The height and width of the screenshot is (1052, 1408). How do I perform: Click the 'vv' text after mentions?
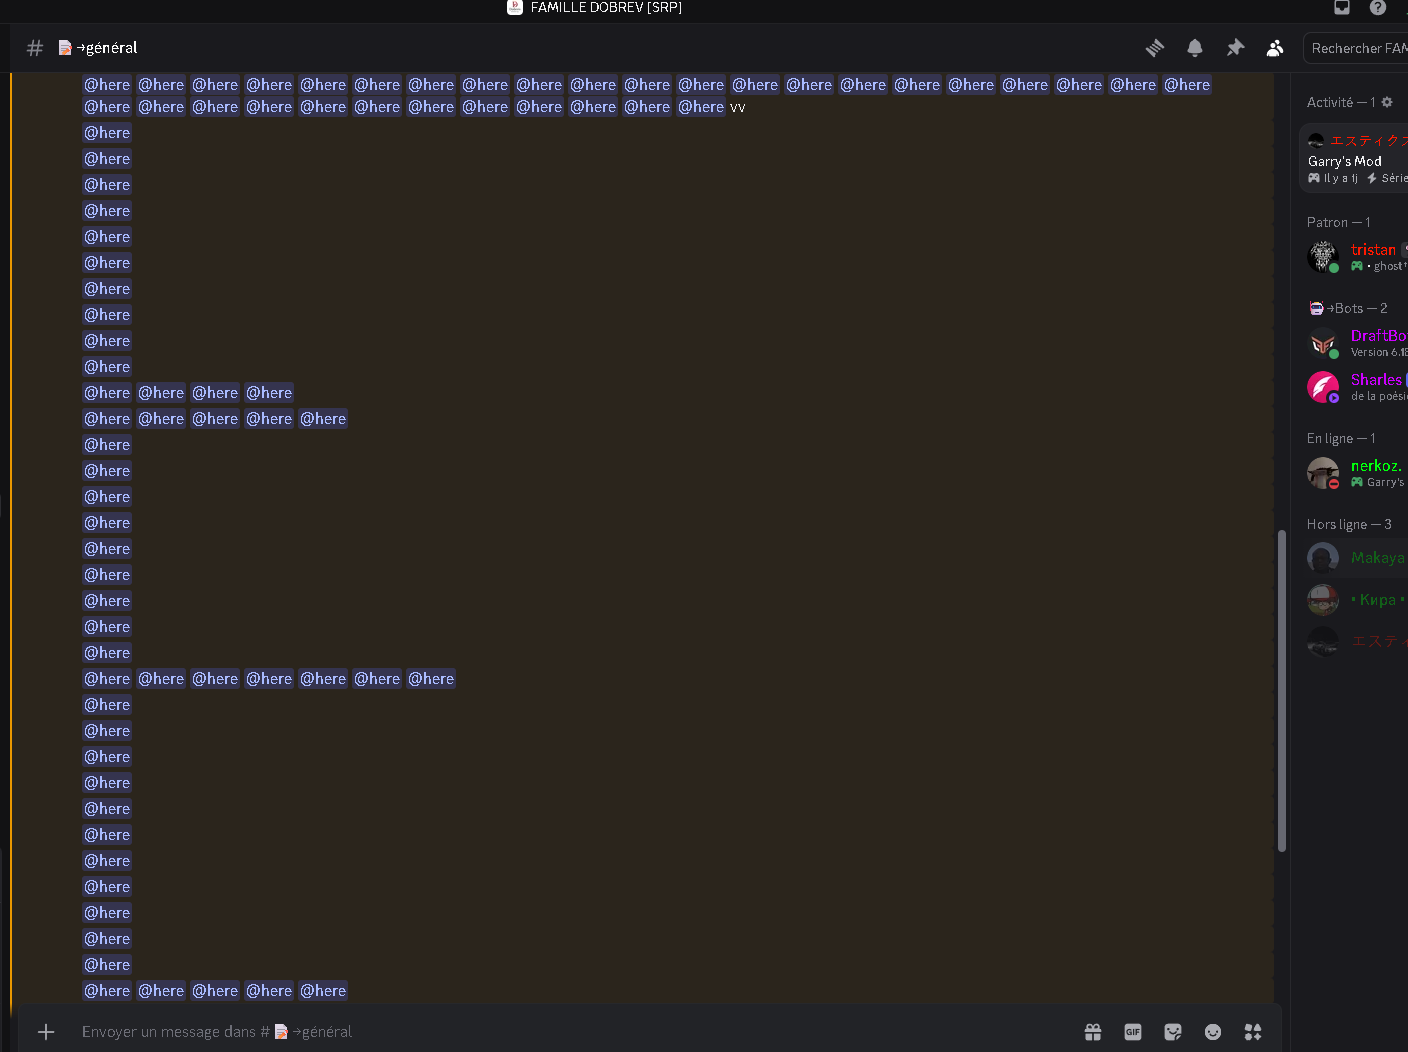click(737, 107)
